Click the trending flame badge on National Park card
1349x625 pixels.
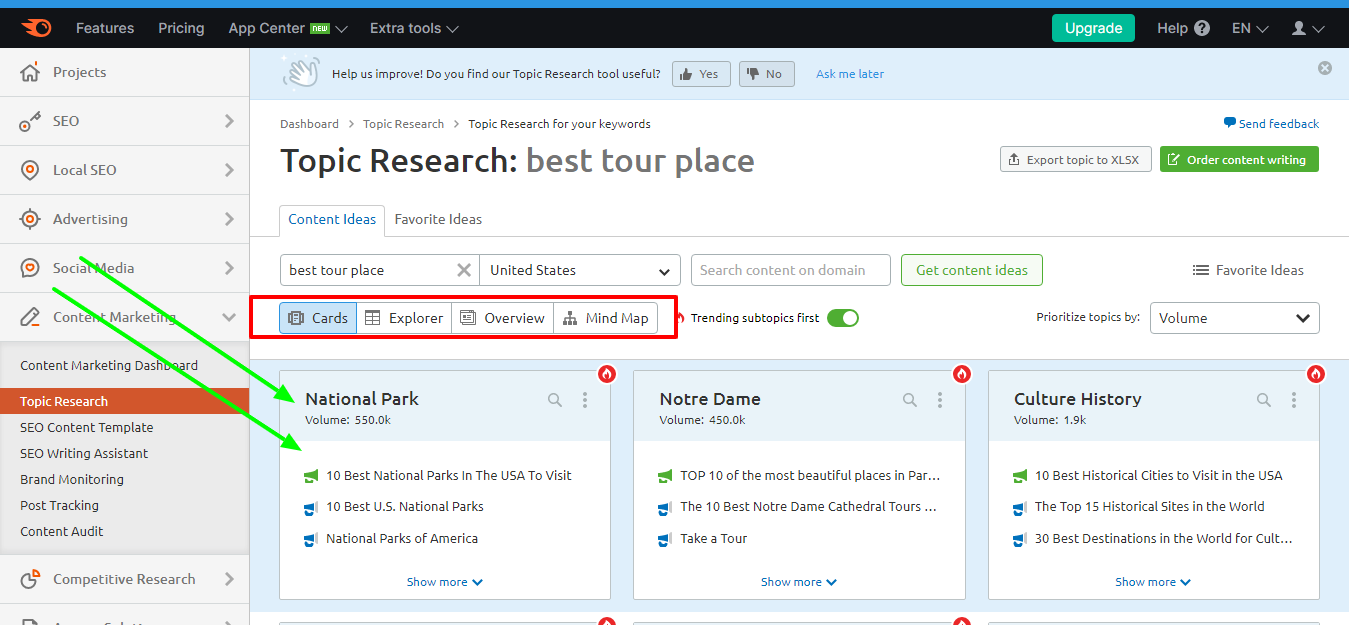click(x=607, y=374)
